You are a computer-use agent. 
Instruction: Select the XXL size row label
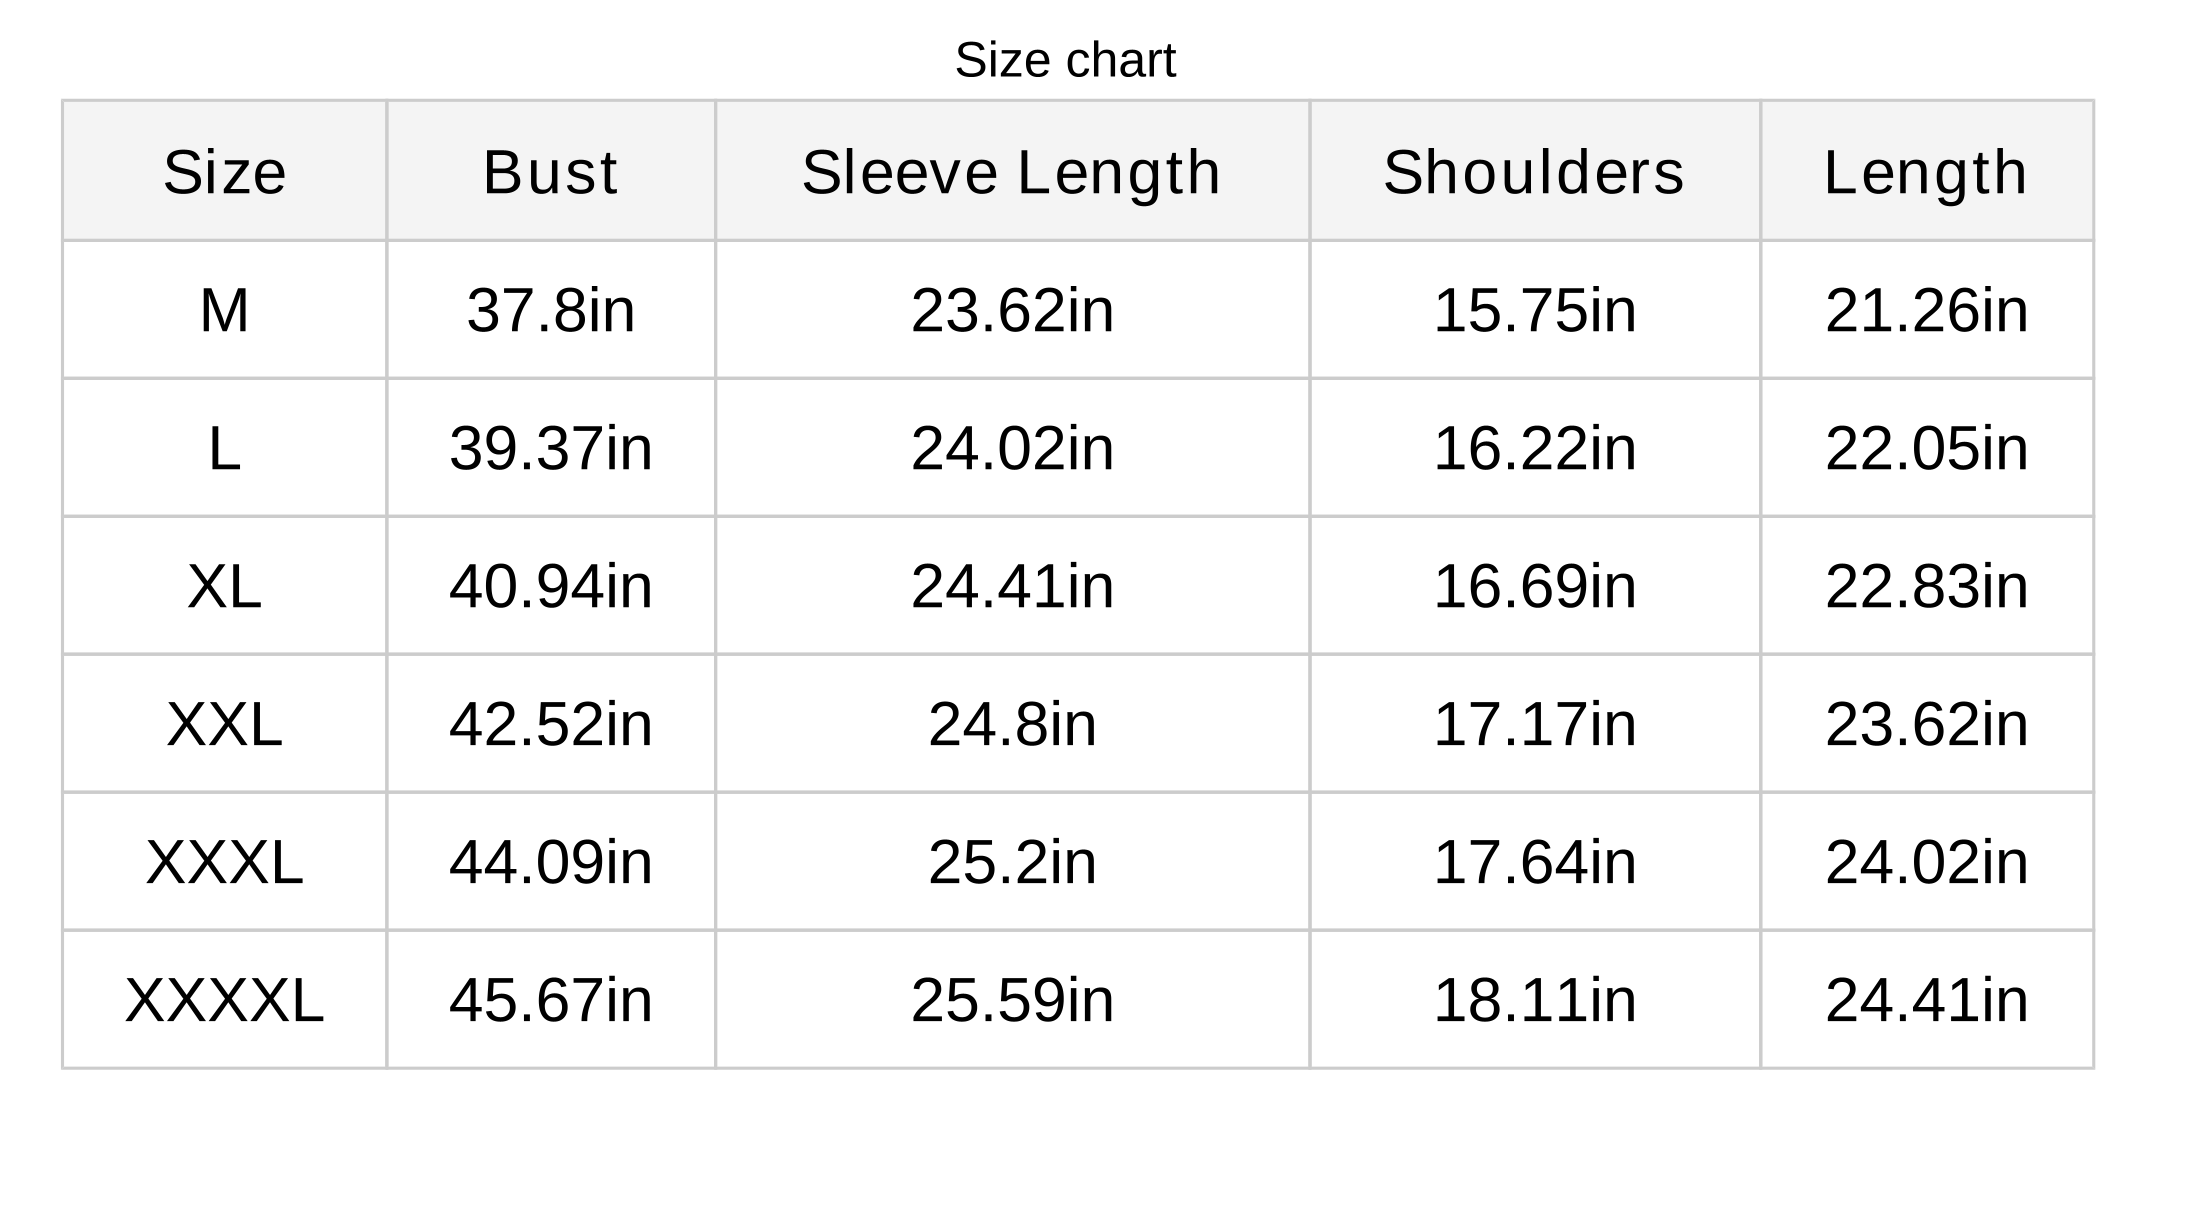224,724
